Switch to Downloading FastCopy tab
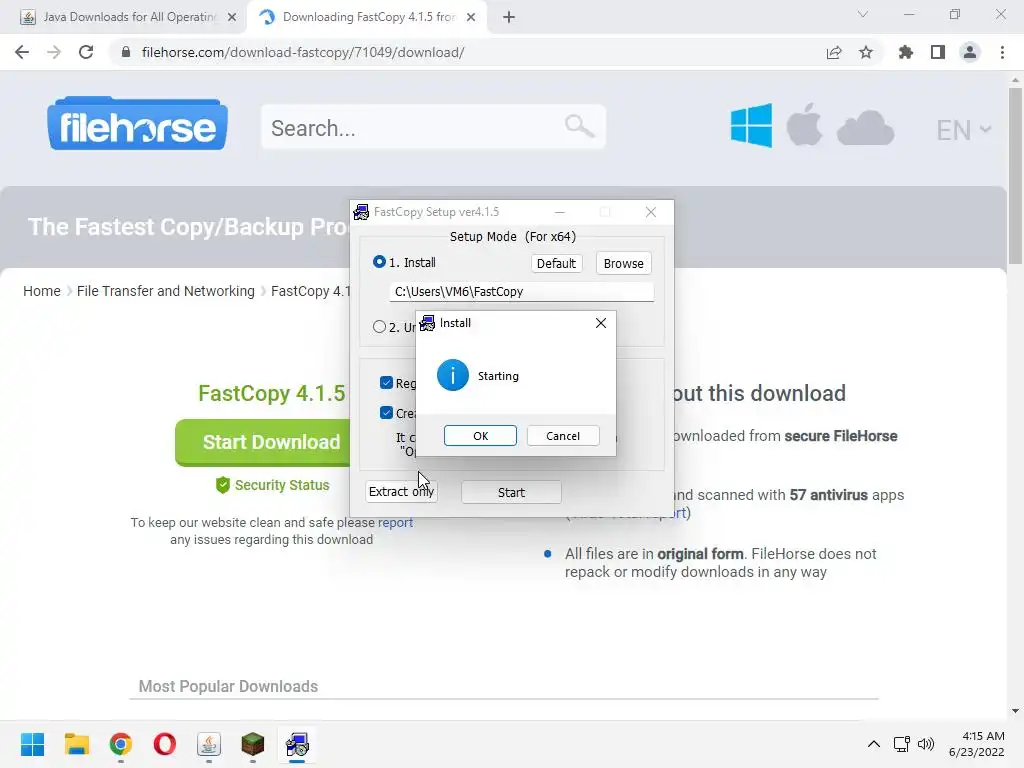Image resolution: width=1024 pixels, height=768 pixels. 367,17
